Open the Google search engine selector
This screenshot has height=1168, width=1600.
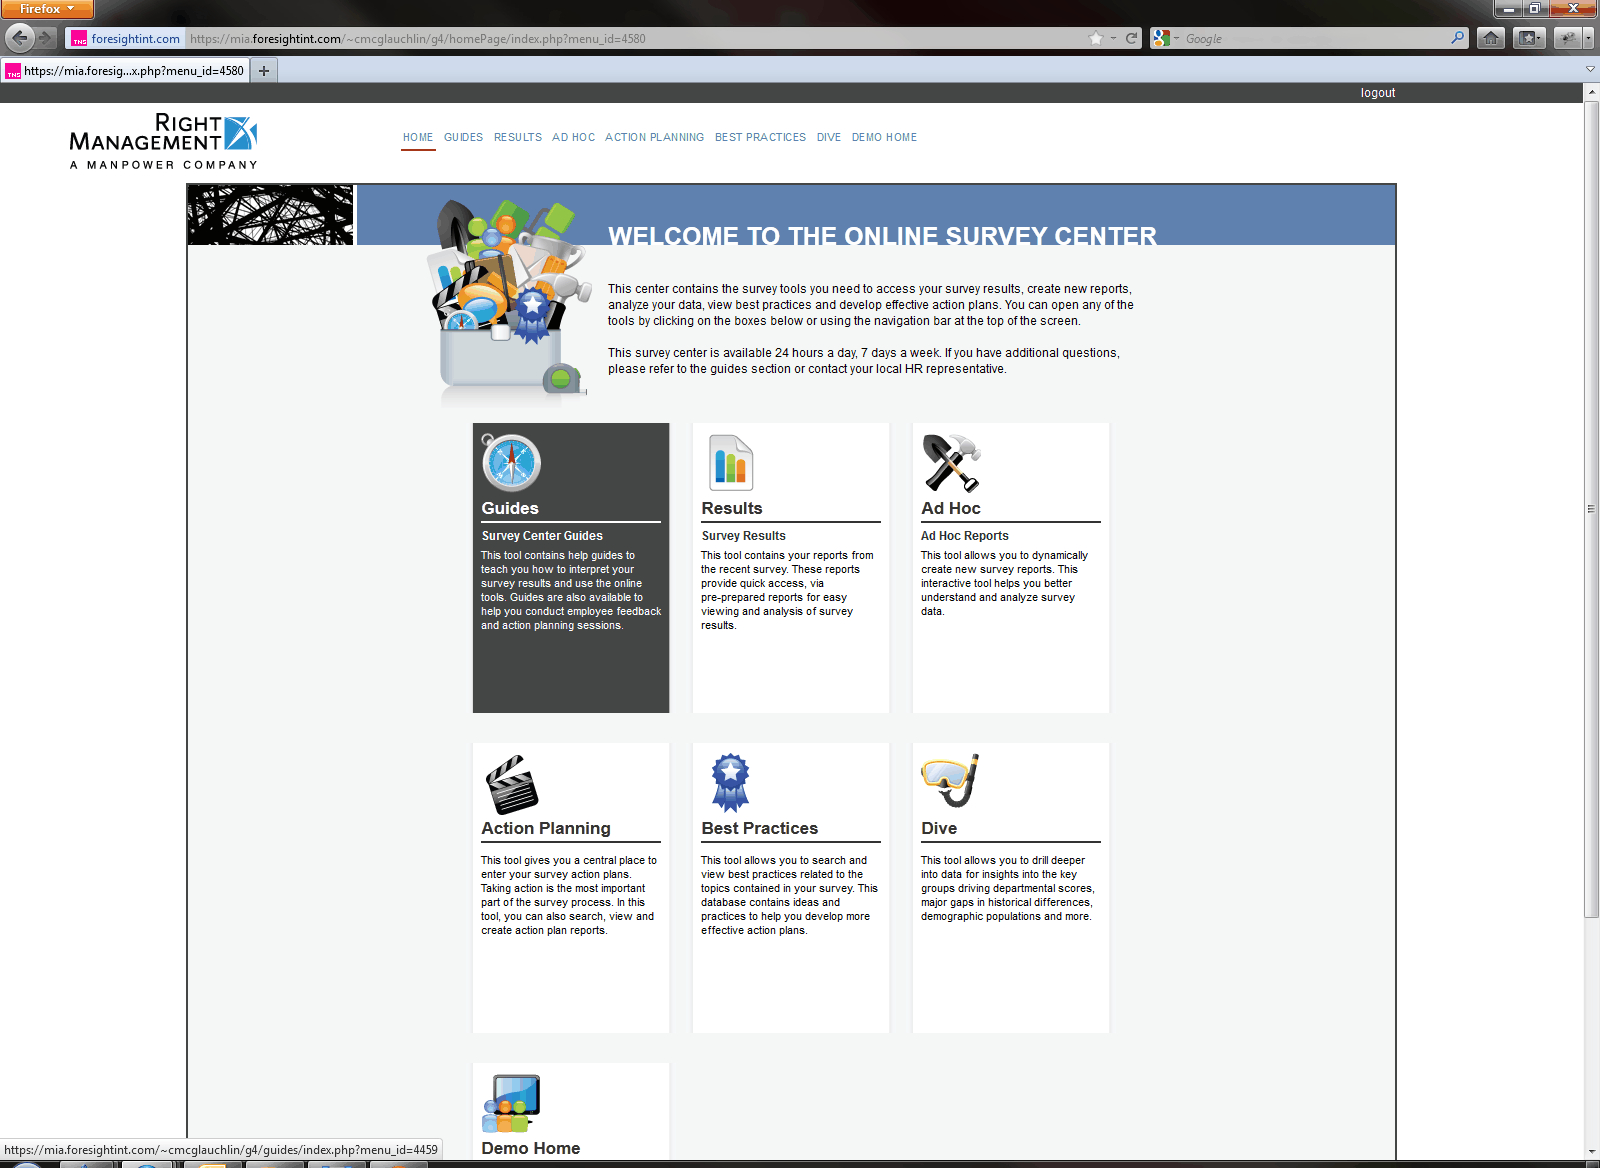pos(1165,38)
